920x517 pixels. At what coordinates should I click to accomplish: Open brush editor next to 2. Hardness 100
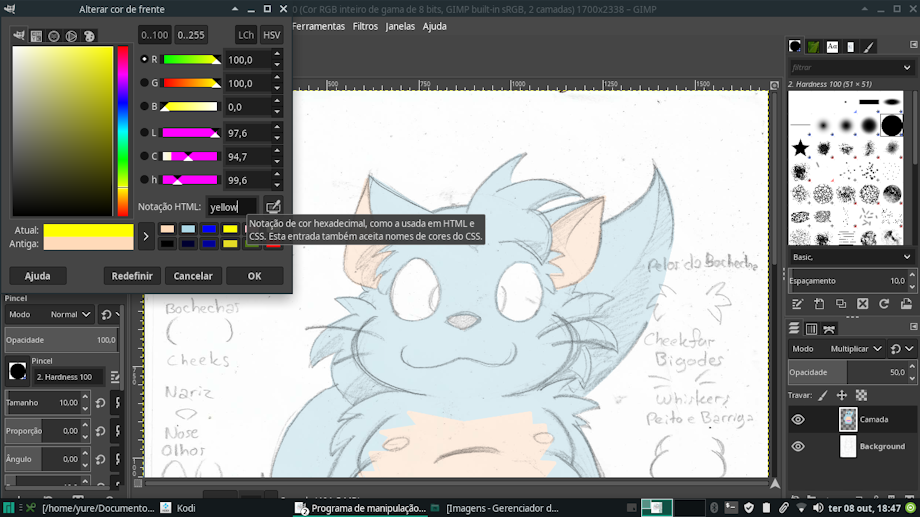[x=114, y=377]
